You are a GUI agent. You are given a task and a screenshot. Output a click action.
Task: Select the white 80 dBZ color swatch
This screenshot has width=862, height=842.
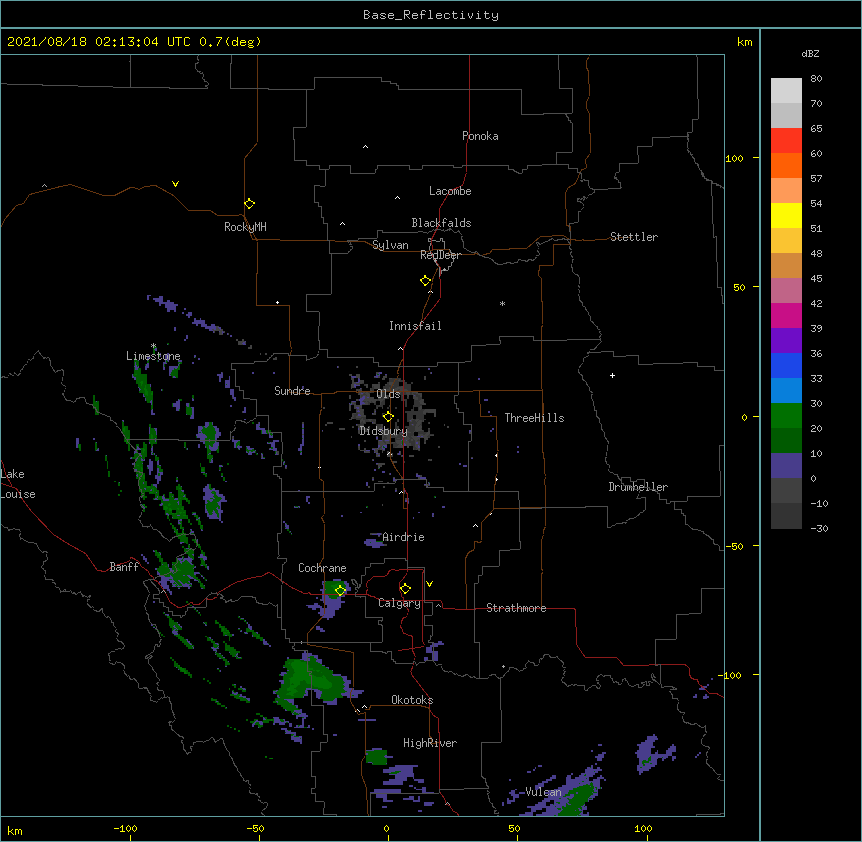point(786,91)
